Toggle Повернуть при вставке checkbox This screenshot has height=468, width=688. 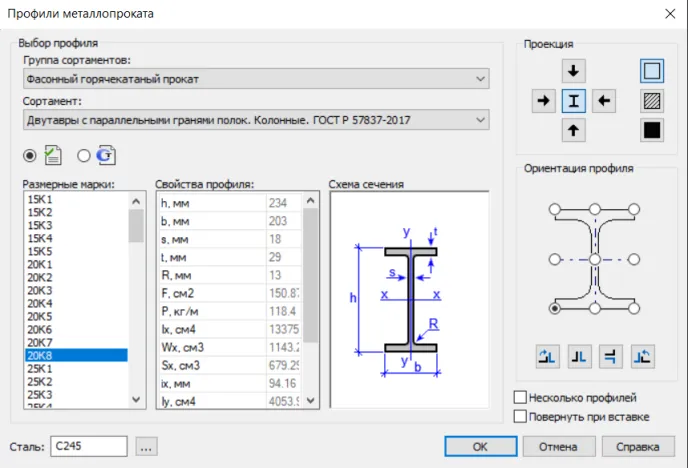(x=520, y=416)
